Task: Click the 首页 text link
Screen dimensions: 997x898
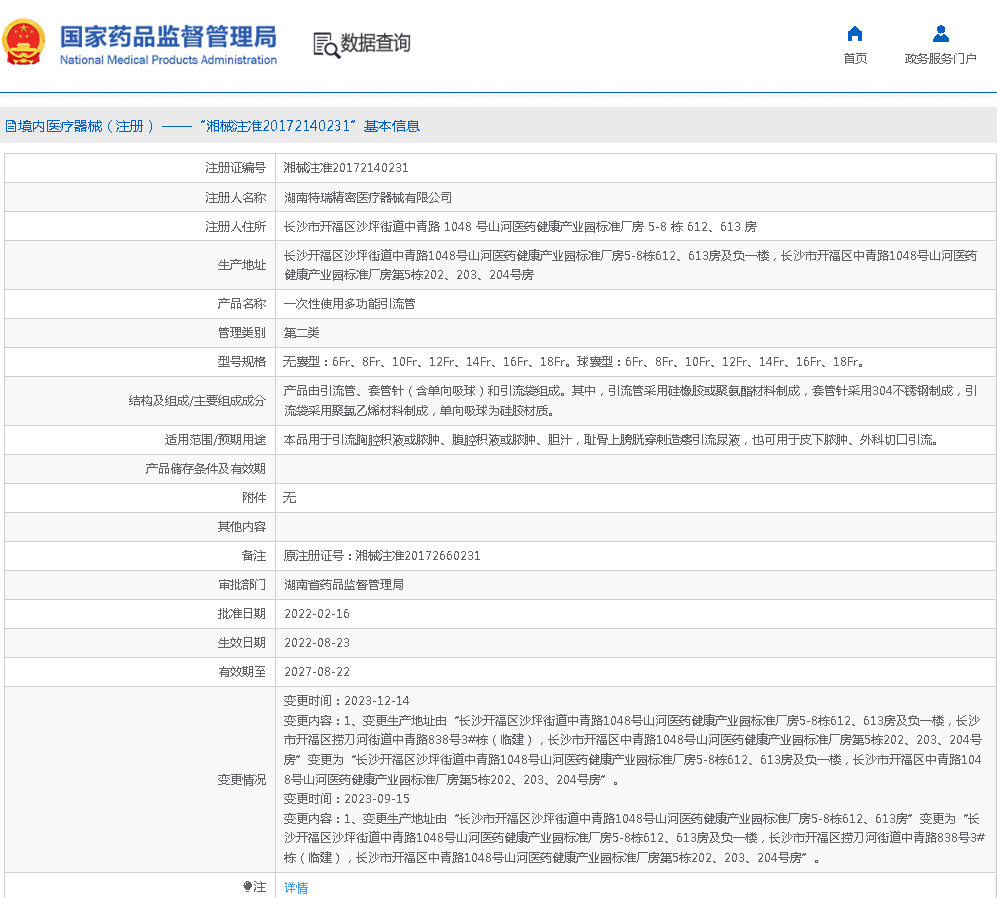Action: pos(855,59)
